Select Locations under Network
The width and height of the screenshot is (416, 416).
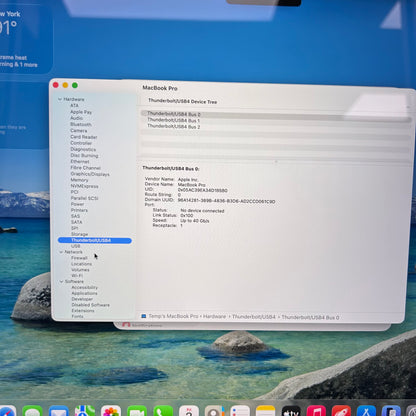[81, 264]
